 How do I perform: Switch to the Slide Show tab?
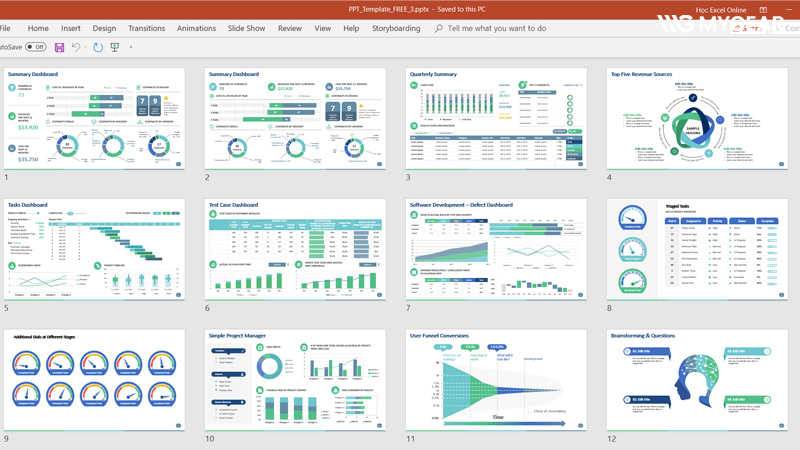coord(246,28)
